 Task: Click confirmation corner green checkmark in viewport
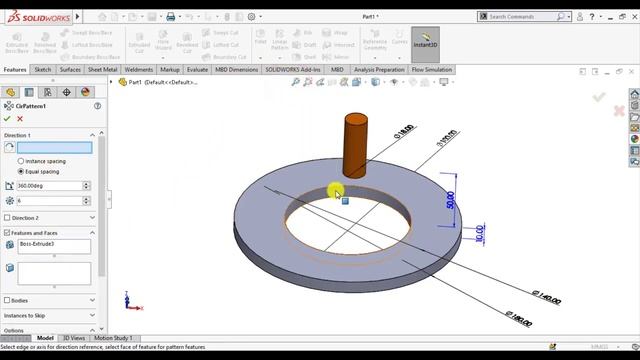599,97
